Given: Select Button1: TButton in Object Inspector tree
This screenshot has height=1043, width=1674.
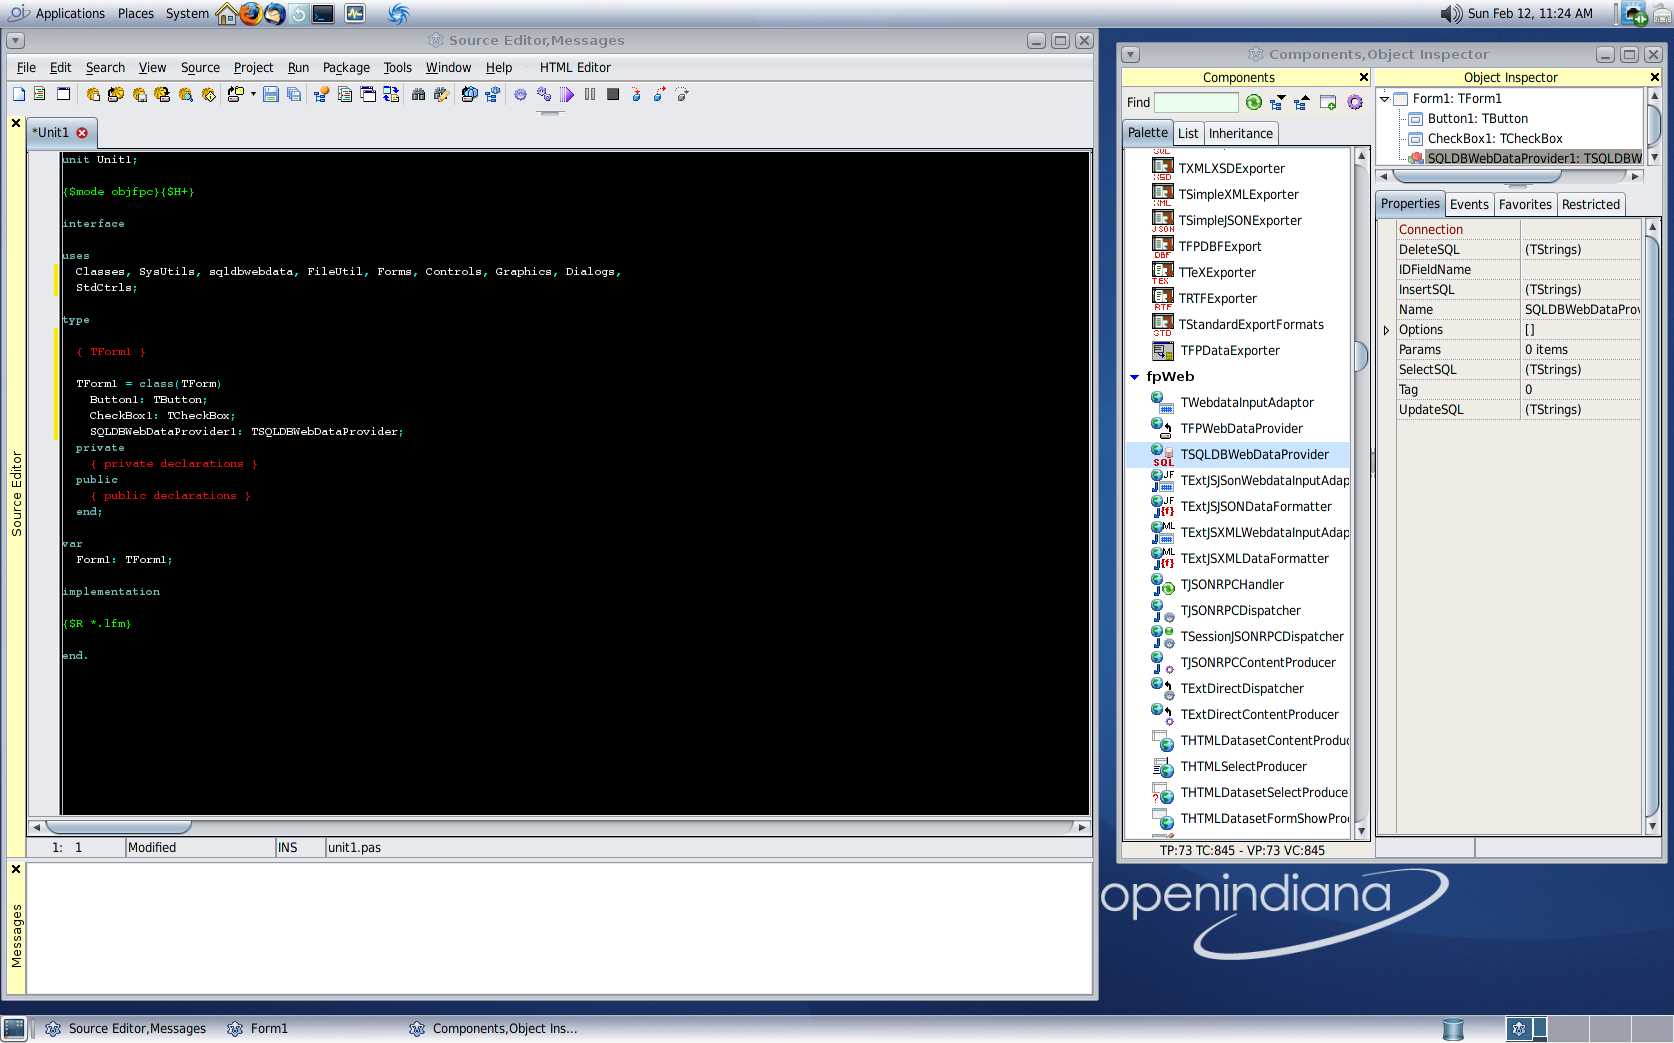Looking at the screenshot, I should (1477, 119).
